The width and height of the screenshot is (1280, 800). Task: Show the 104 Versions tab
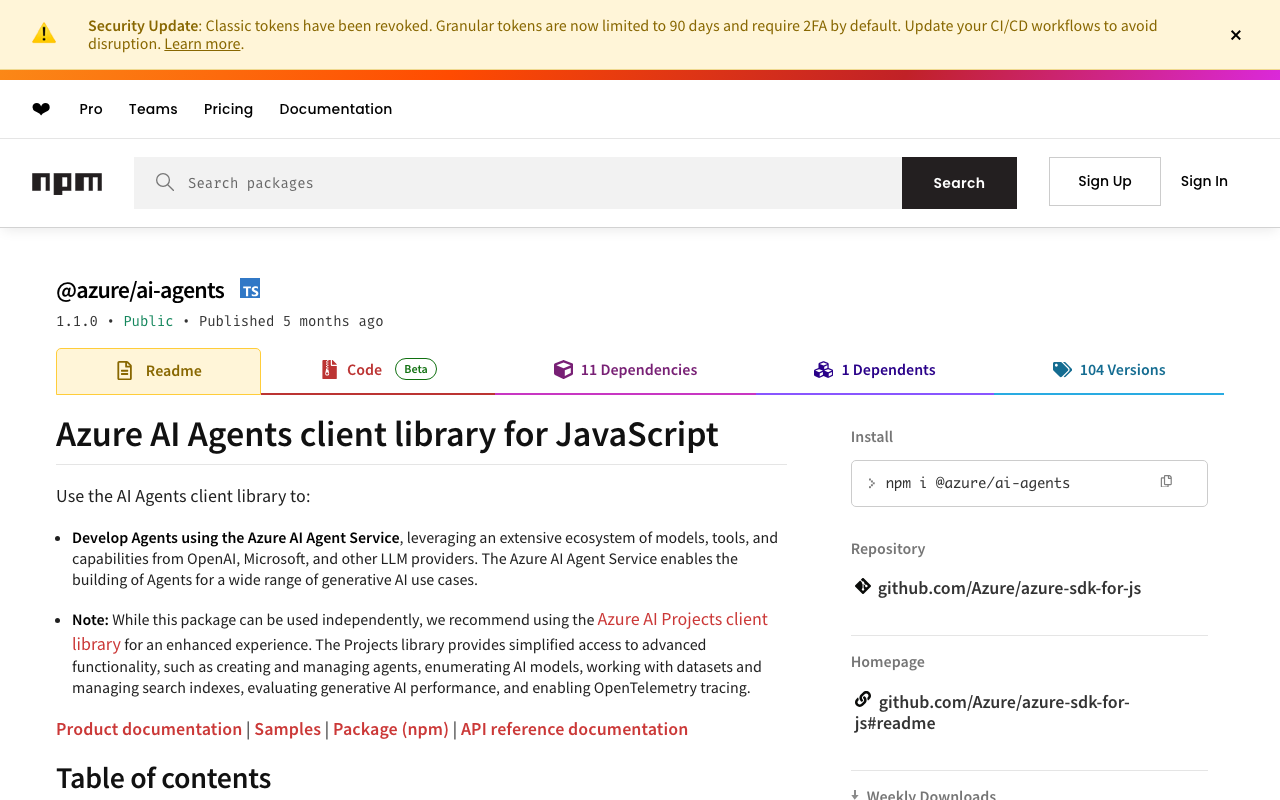coord(1109,370)
